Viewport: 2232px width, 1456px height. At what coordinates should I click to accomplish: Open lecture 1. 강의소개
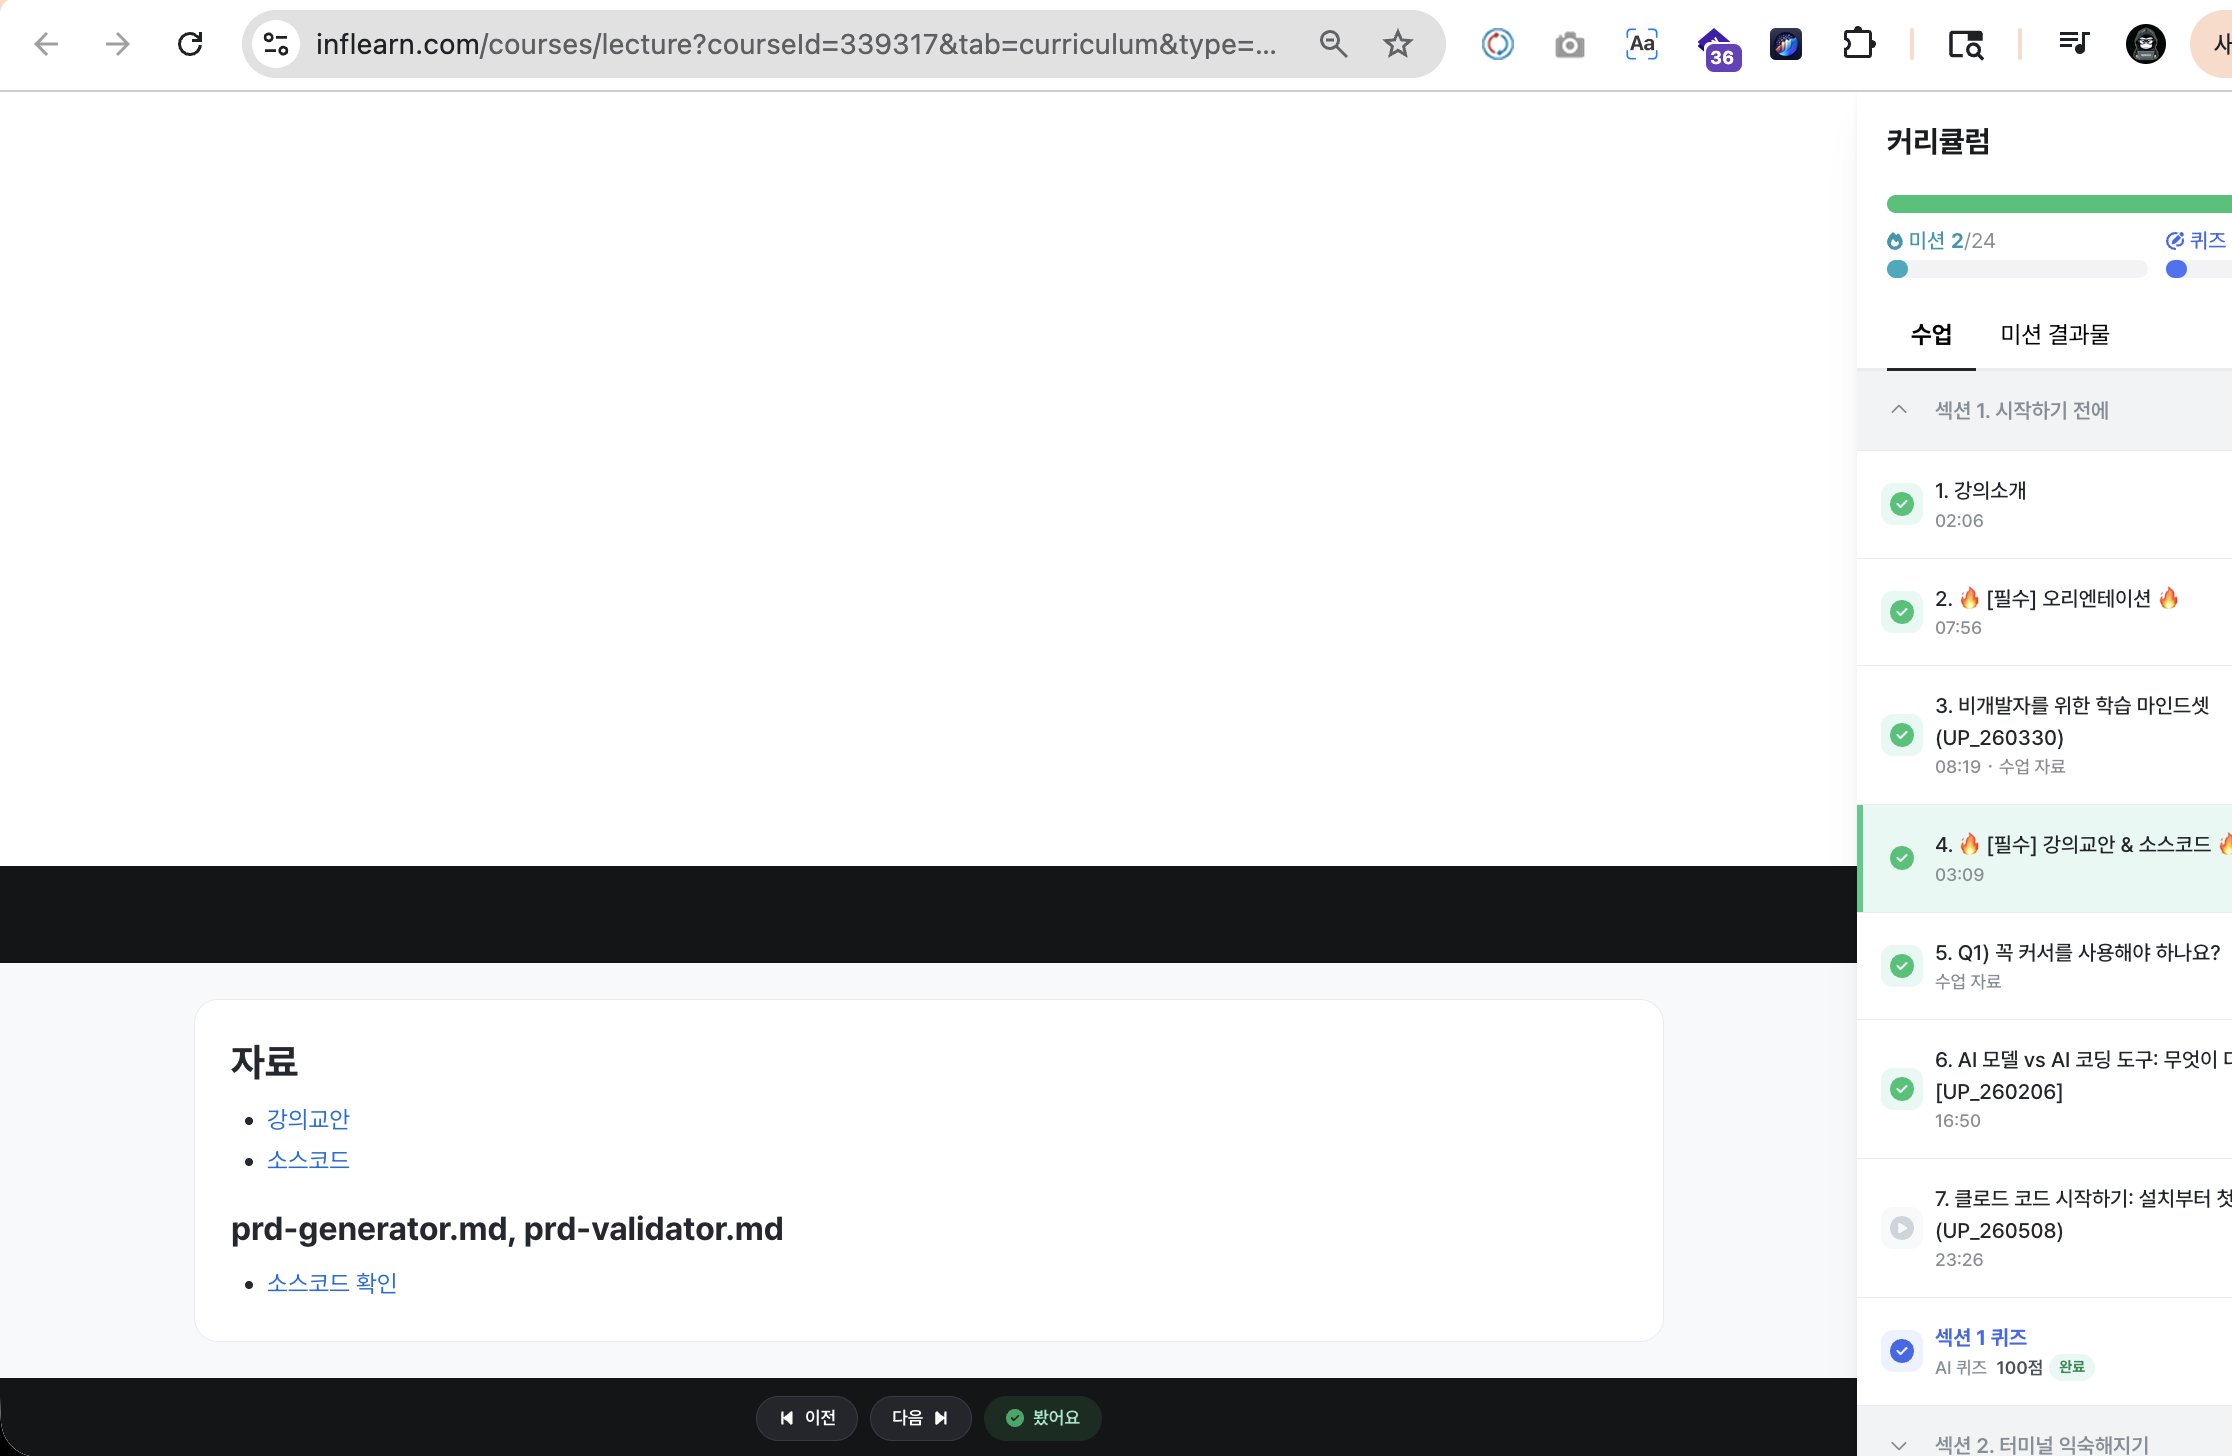click(x=2044, y=504)
